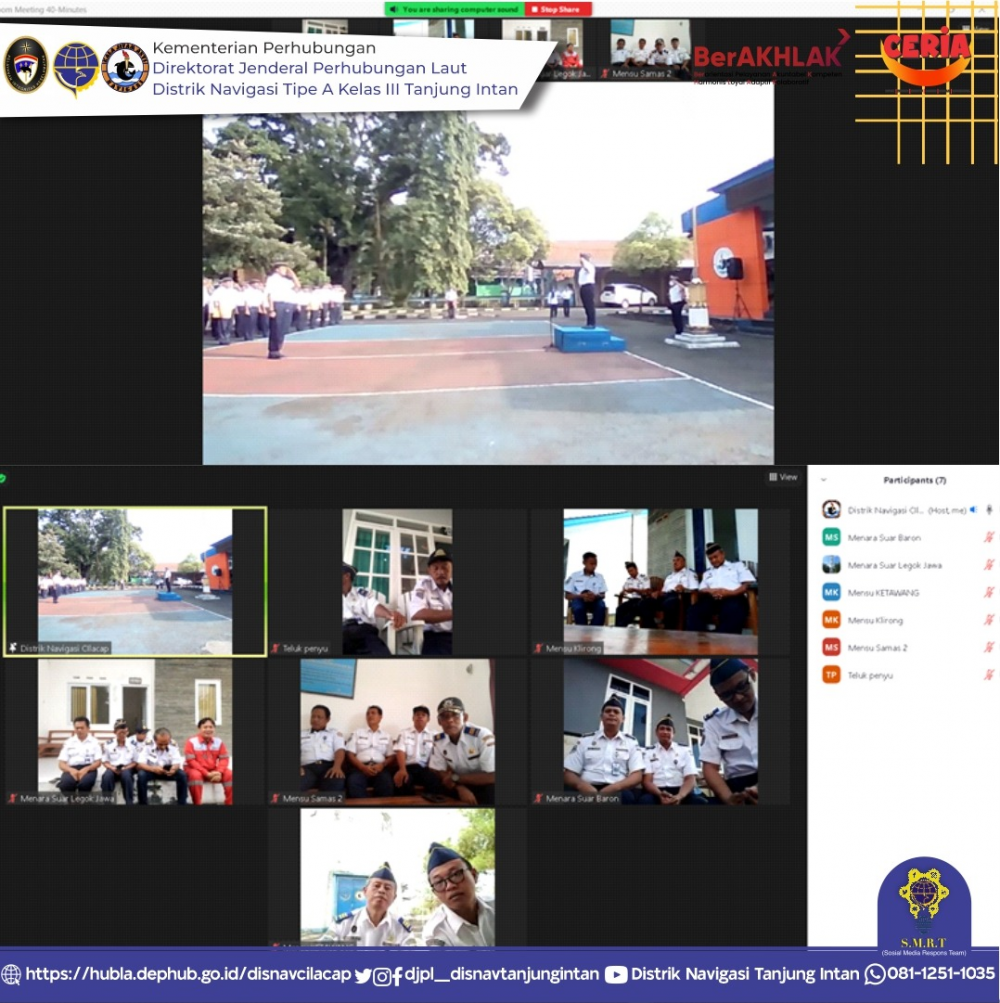Click green MS avatar of Menara Suar Baron
The width and height of the screenshot is (1000, 1003).
coord(831,537)
